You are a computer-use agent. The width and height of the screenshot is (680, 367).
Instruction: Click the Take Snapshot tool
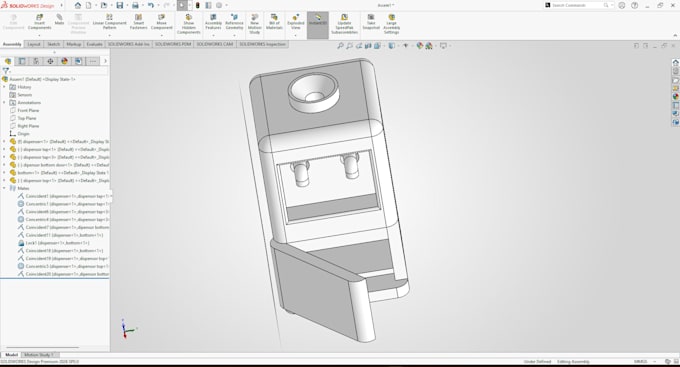pyautogui.click(x=371, y=22)
